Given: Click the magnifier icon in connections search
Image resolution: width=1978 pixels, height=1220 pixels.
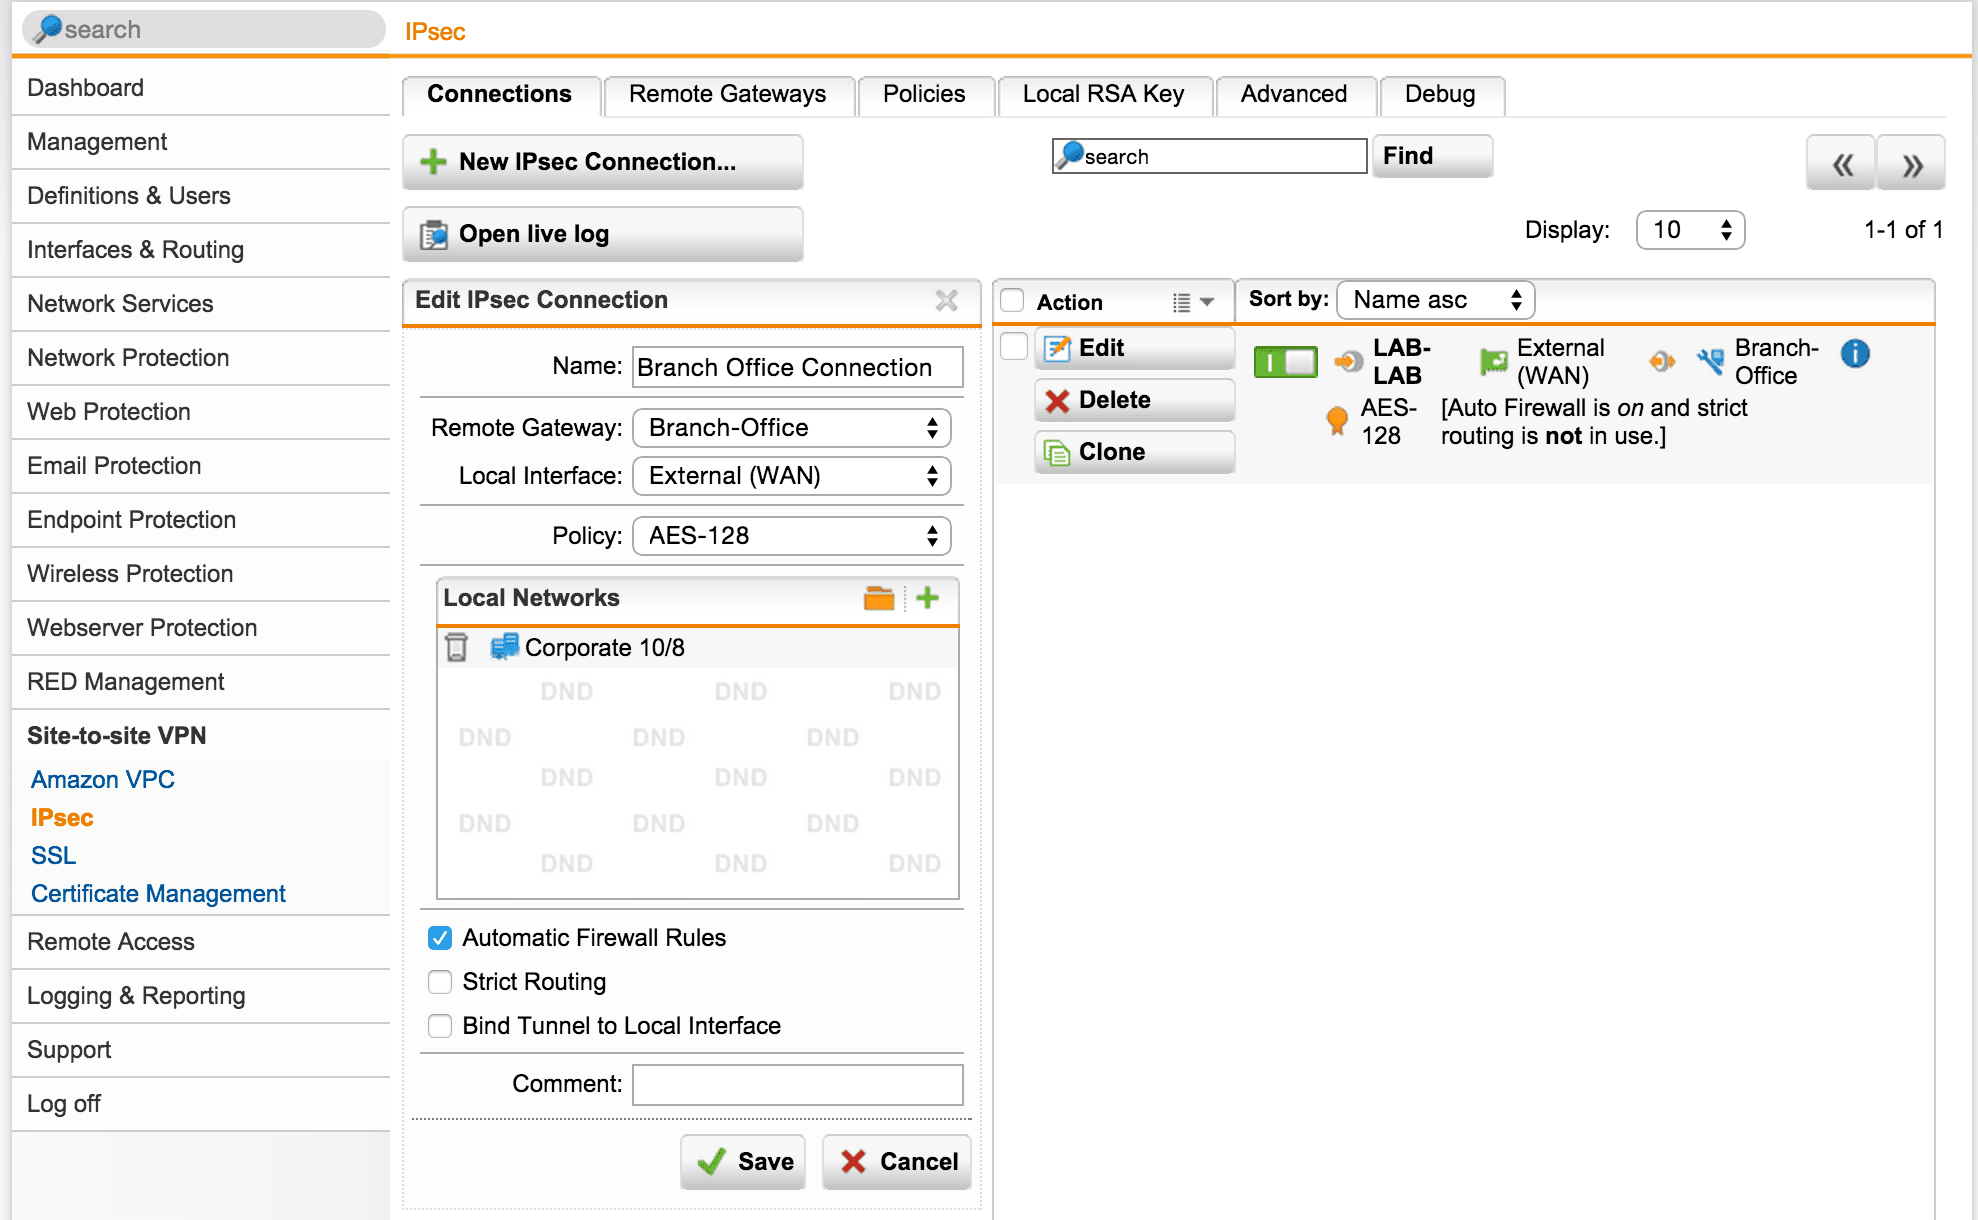Looking at the screenshot, I should coord(1070,155).
